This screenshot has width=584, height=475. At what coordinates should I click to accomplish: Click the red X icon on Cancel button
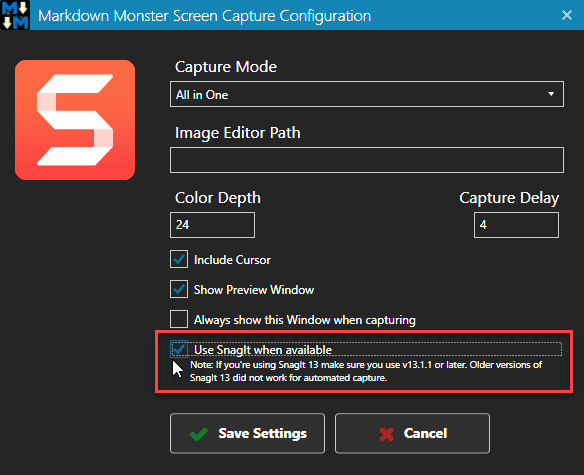point(386,434)
